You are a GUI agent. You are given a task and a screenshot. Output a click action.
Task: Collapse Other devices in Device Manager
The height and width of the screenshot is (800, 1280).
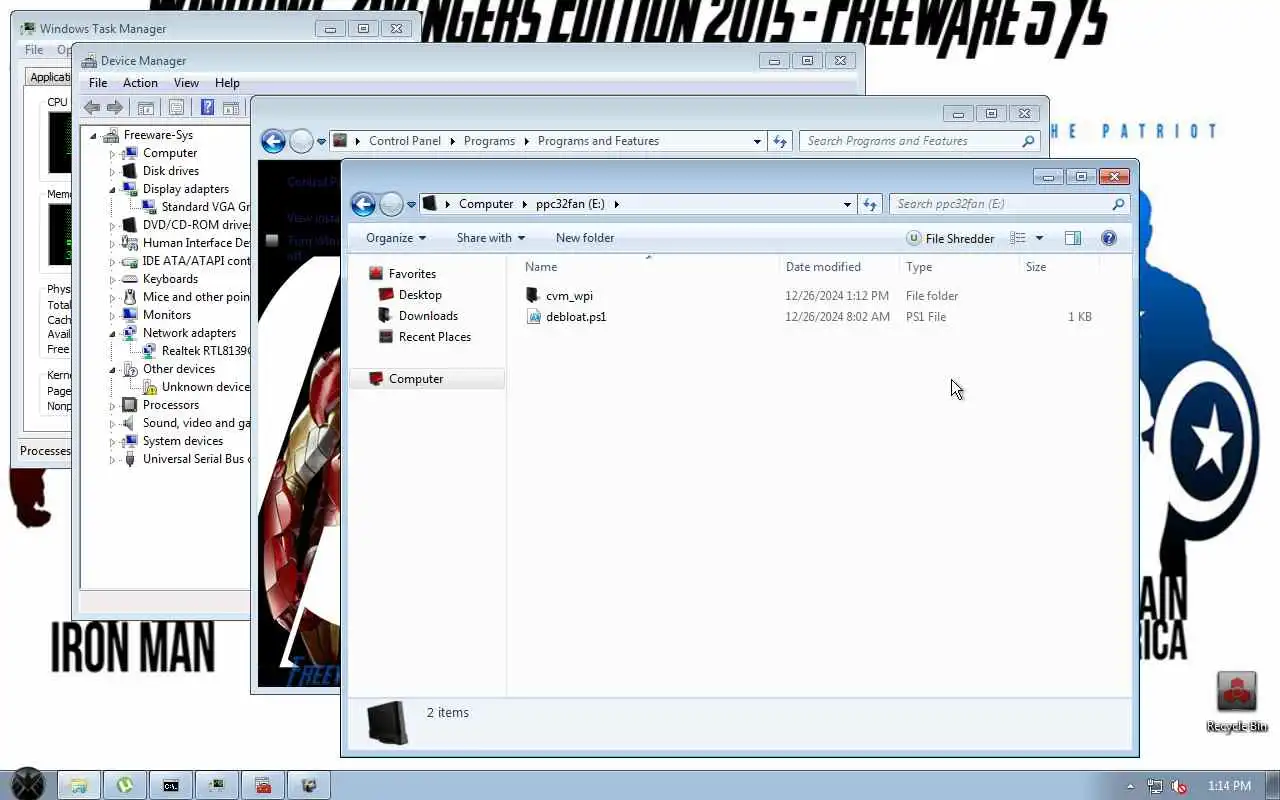click(x=113, y=369)
